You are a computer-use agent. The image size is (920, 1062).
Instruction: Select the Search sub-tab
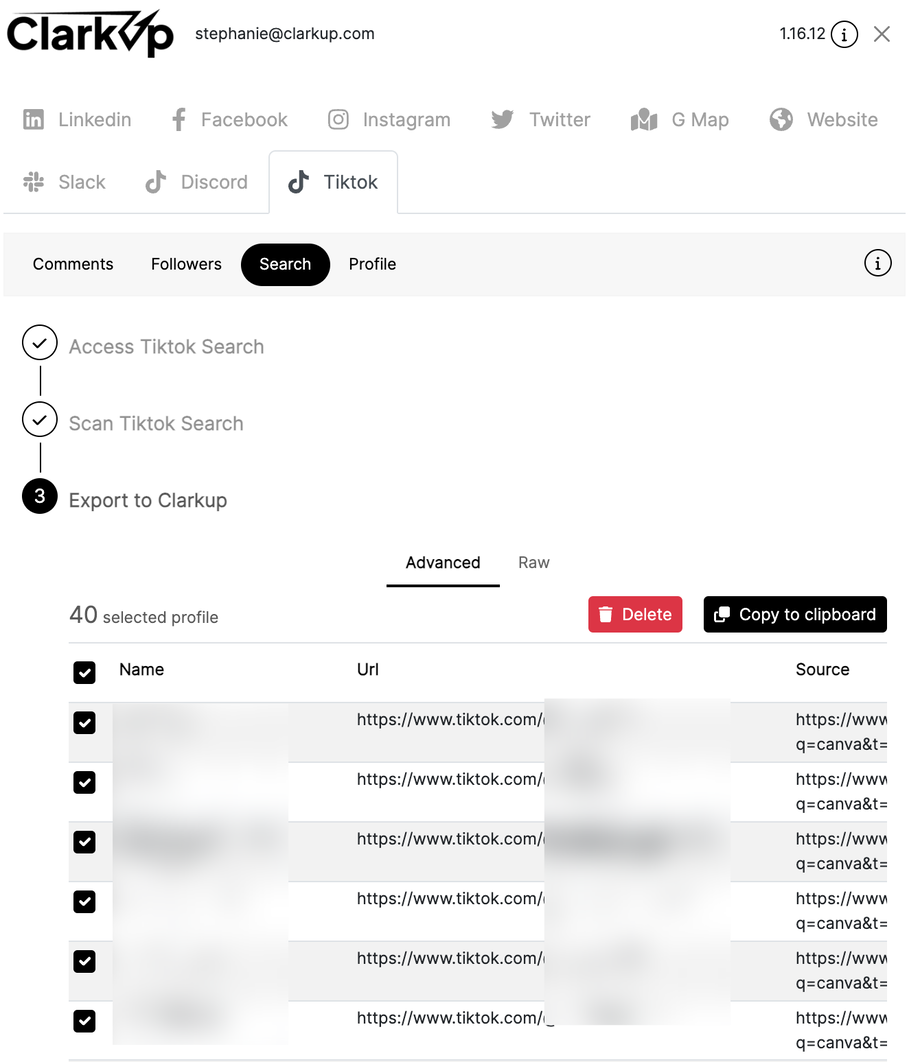[285, 264]
